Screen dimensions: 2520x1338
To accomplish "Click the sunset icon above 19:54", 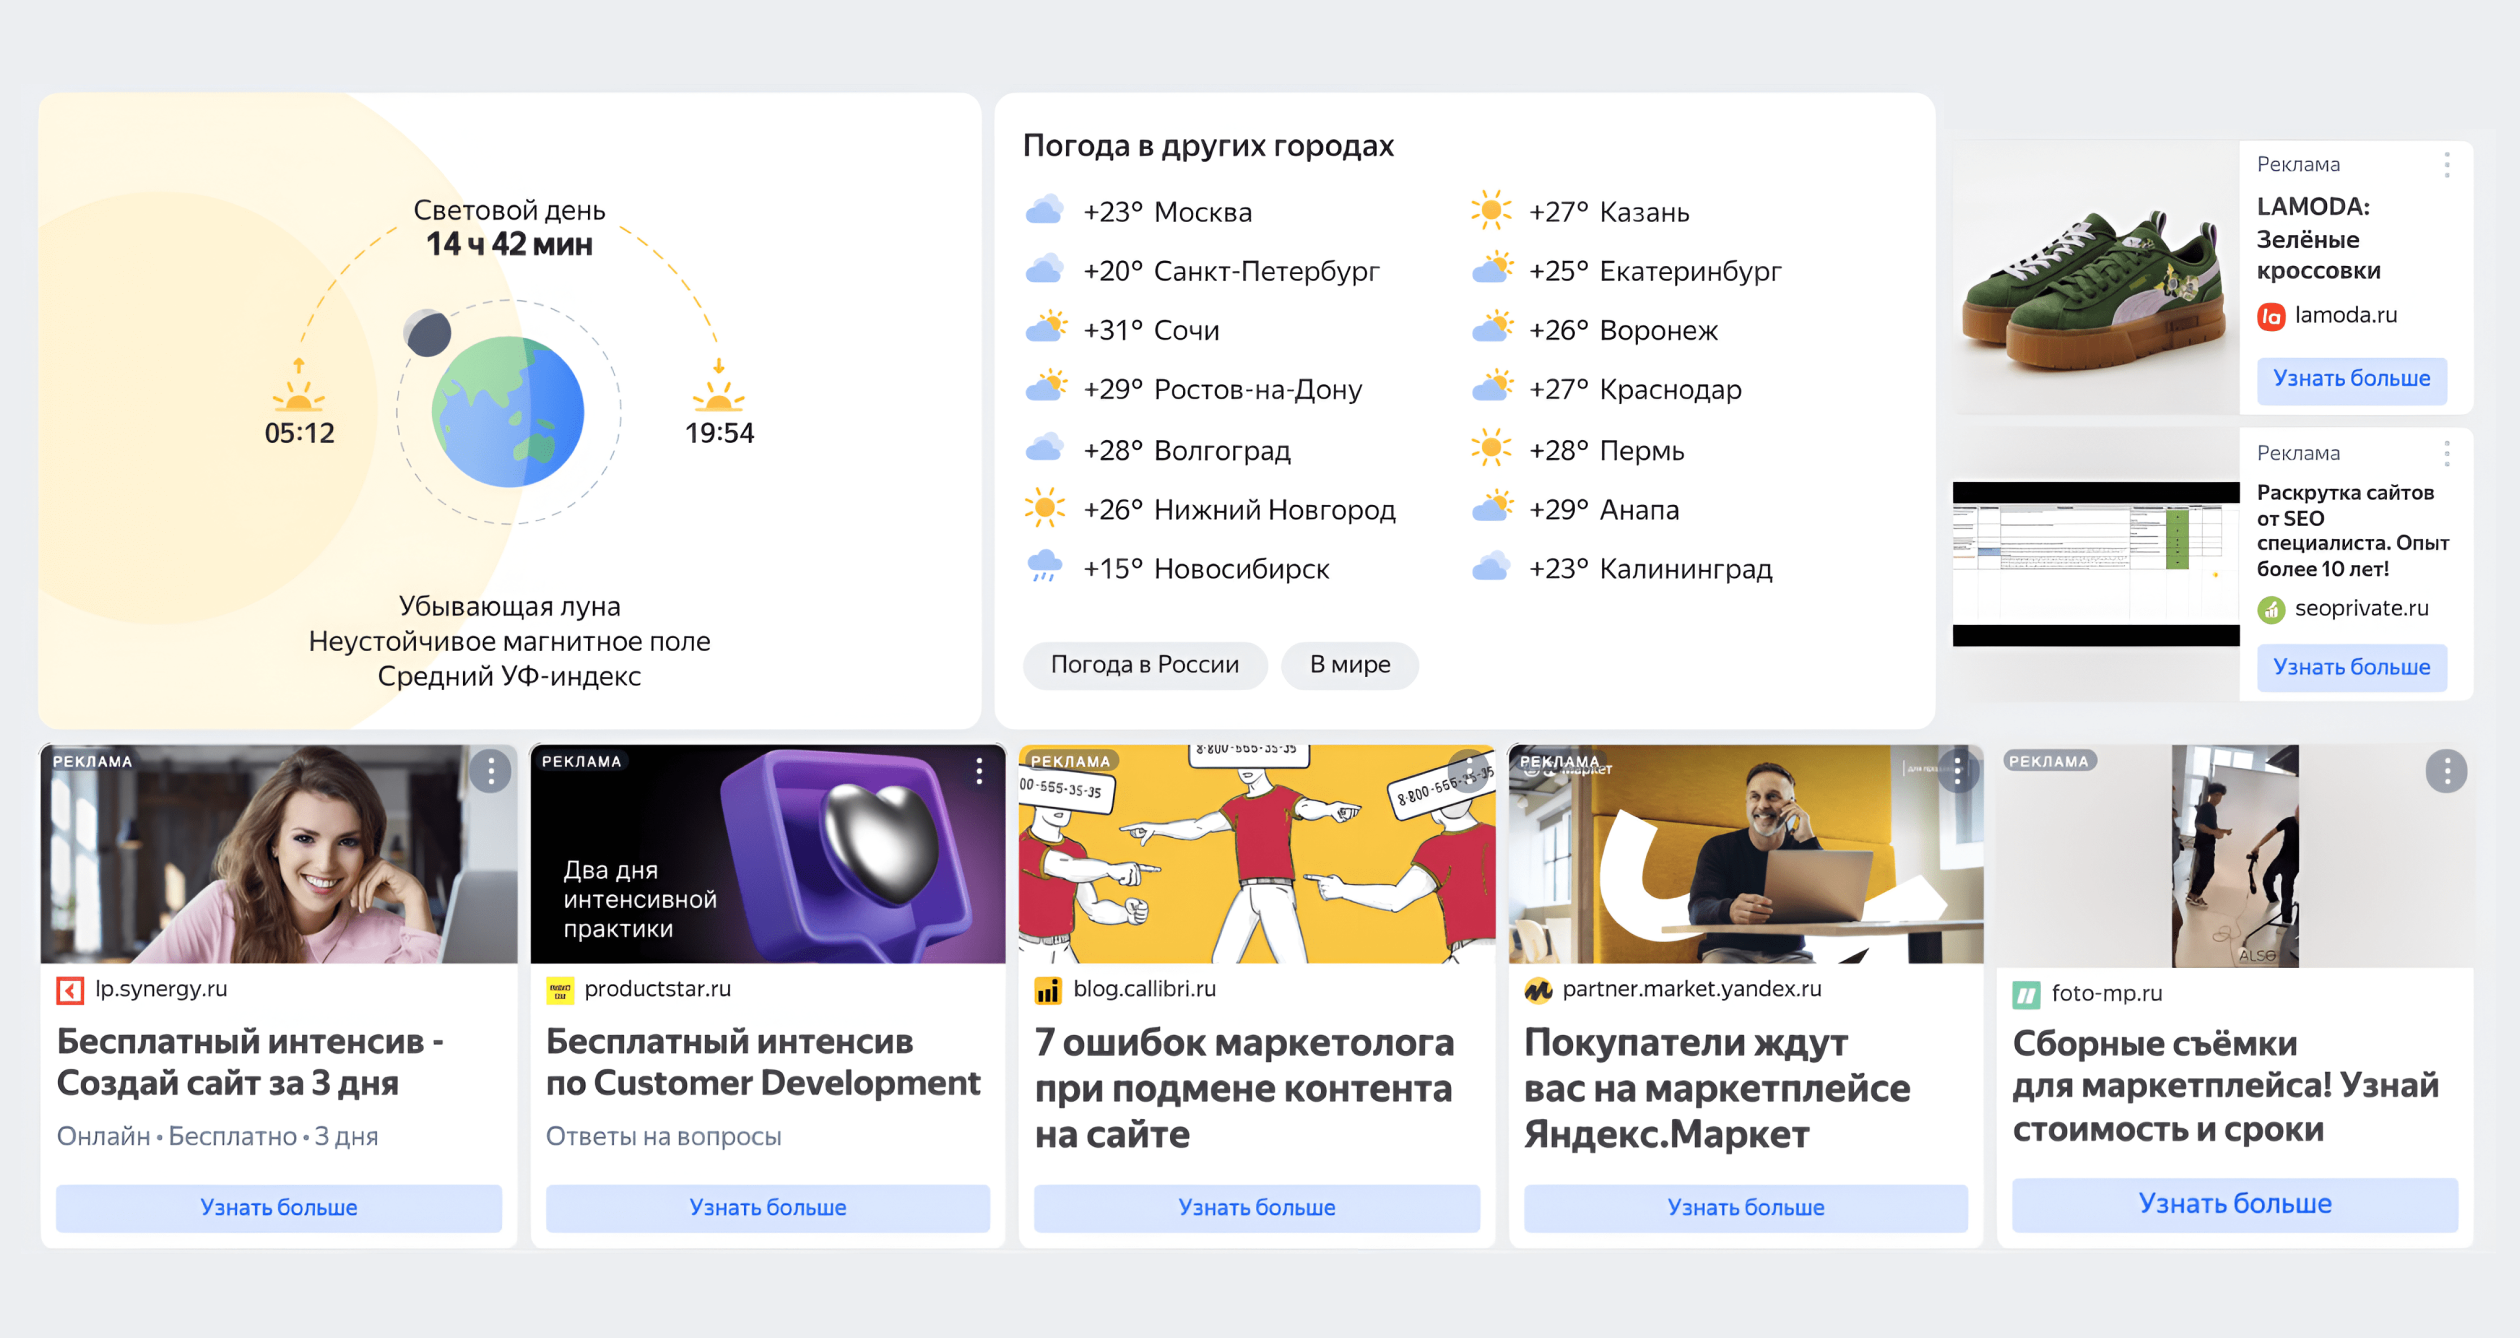I will 718,394.
